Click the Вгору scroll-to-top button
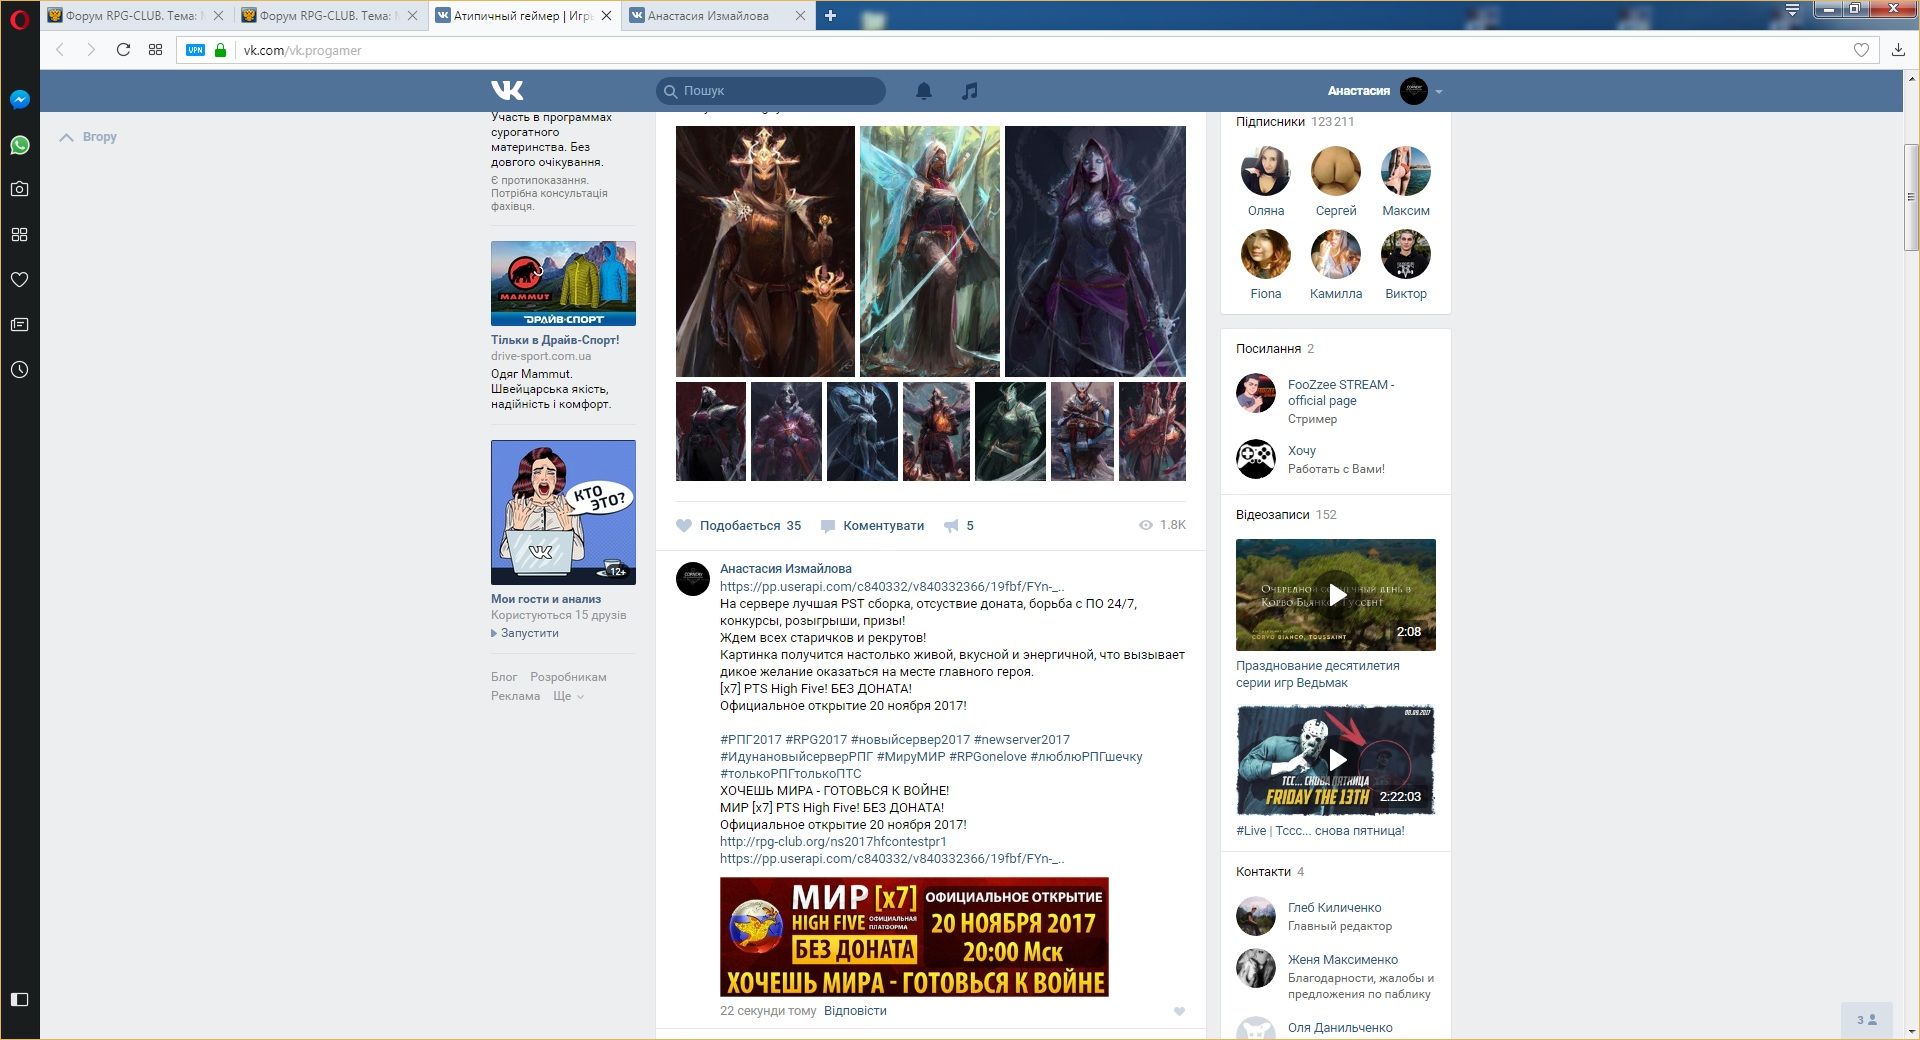Screen dimensions: 1920x1040 88,137
